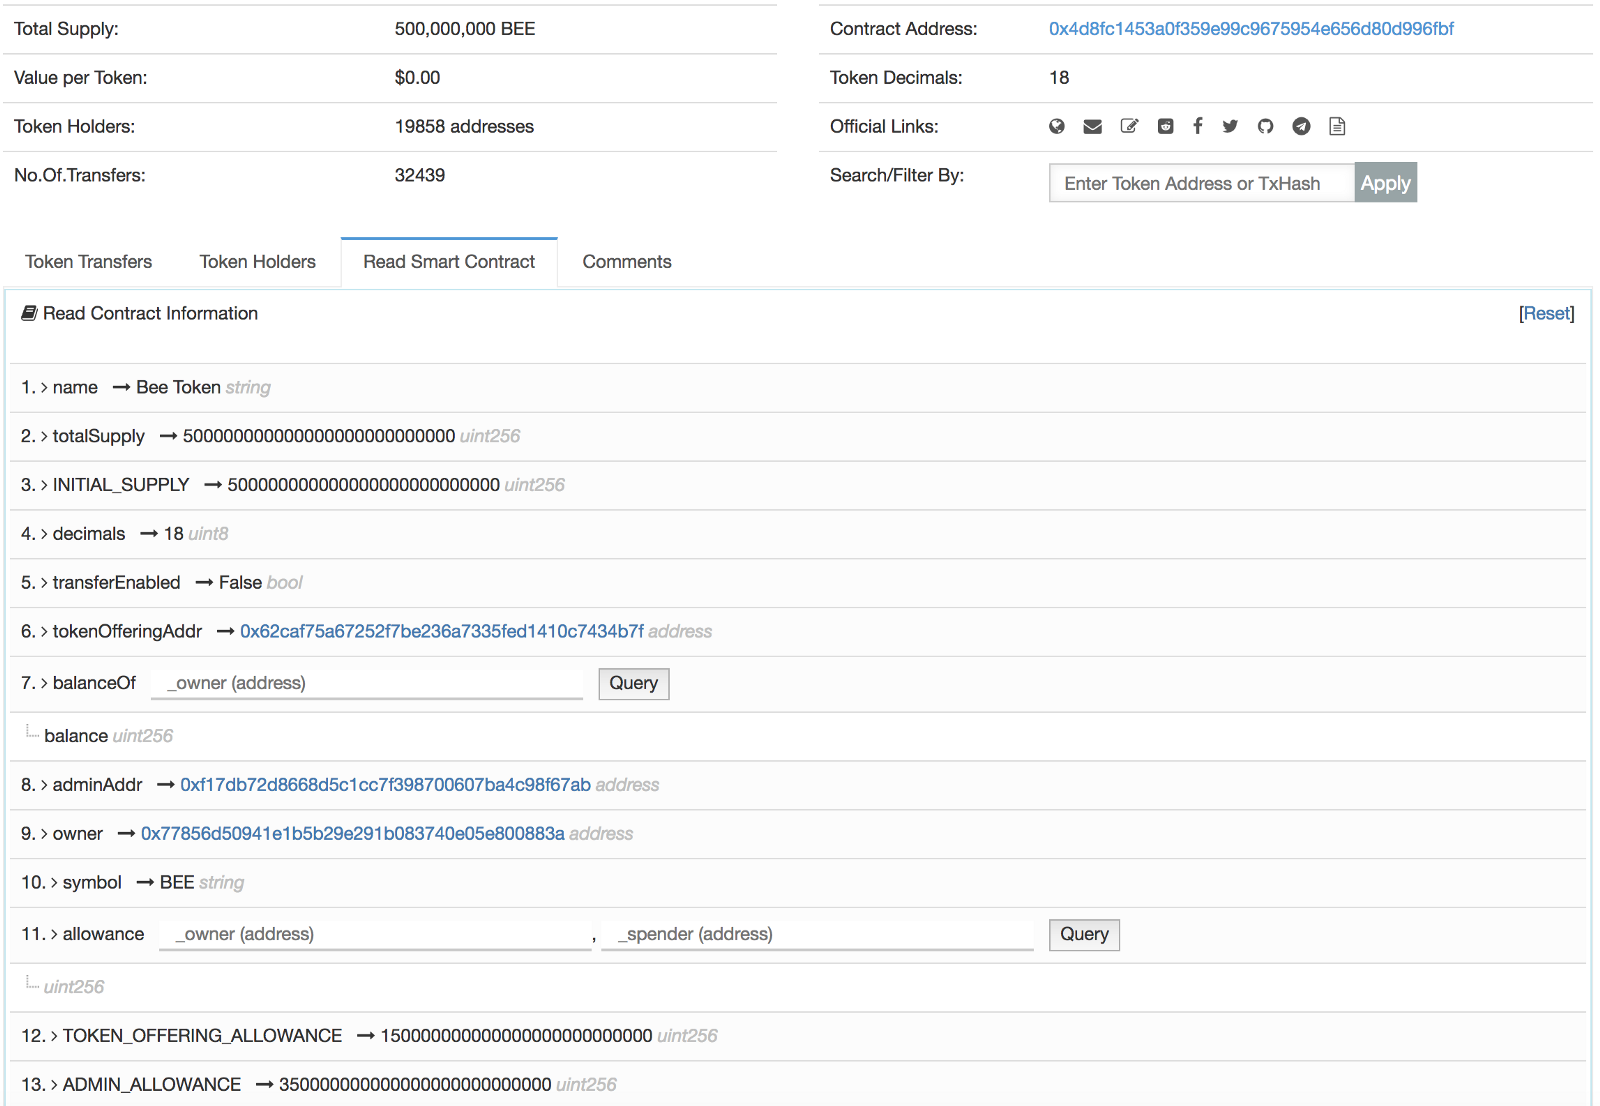Expand the symbol function chevron

54,884
